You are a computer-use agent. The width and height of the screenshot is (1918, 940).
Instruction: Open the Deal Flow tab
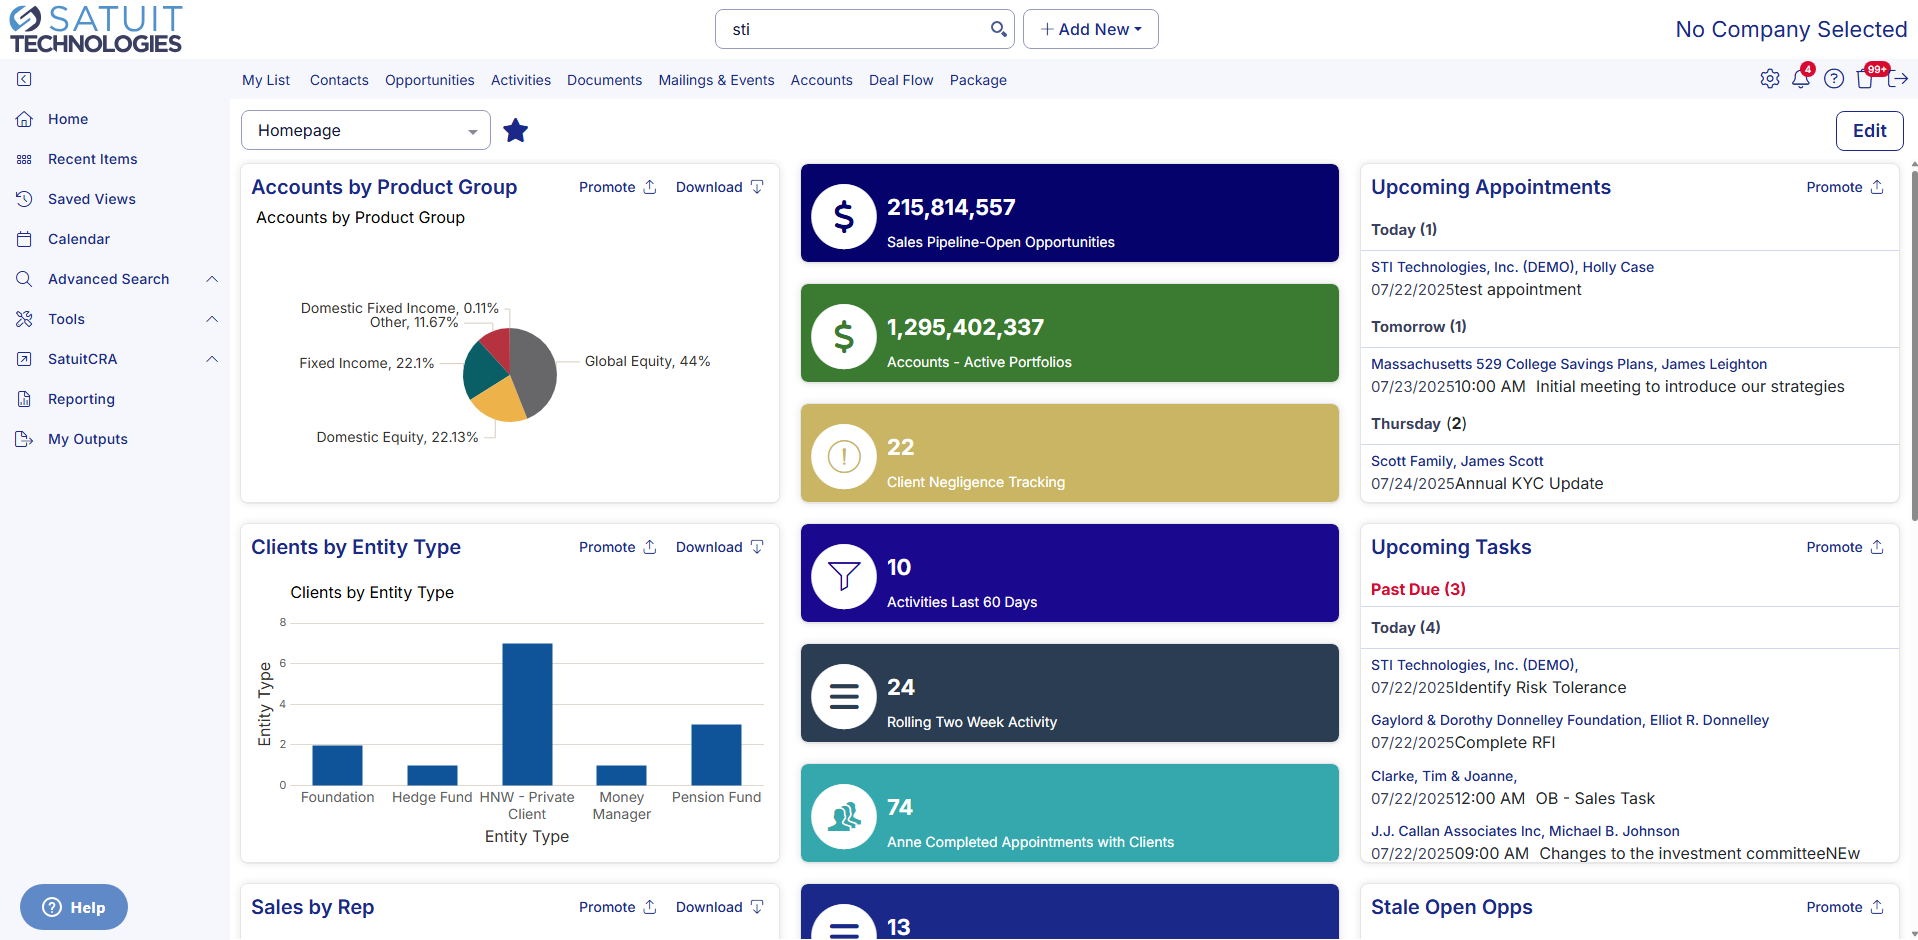click(x=901, y=80)
